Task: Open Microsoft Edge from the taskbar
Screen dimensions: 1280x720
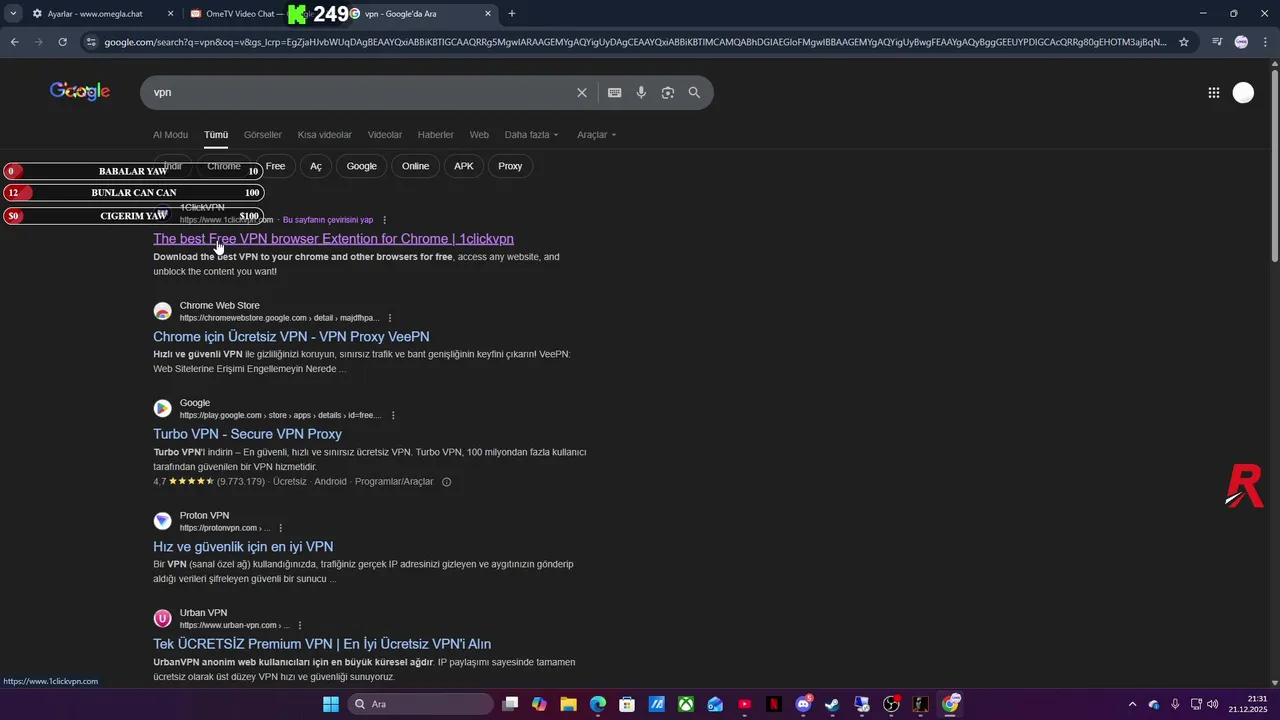Action: coord(598,704)
